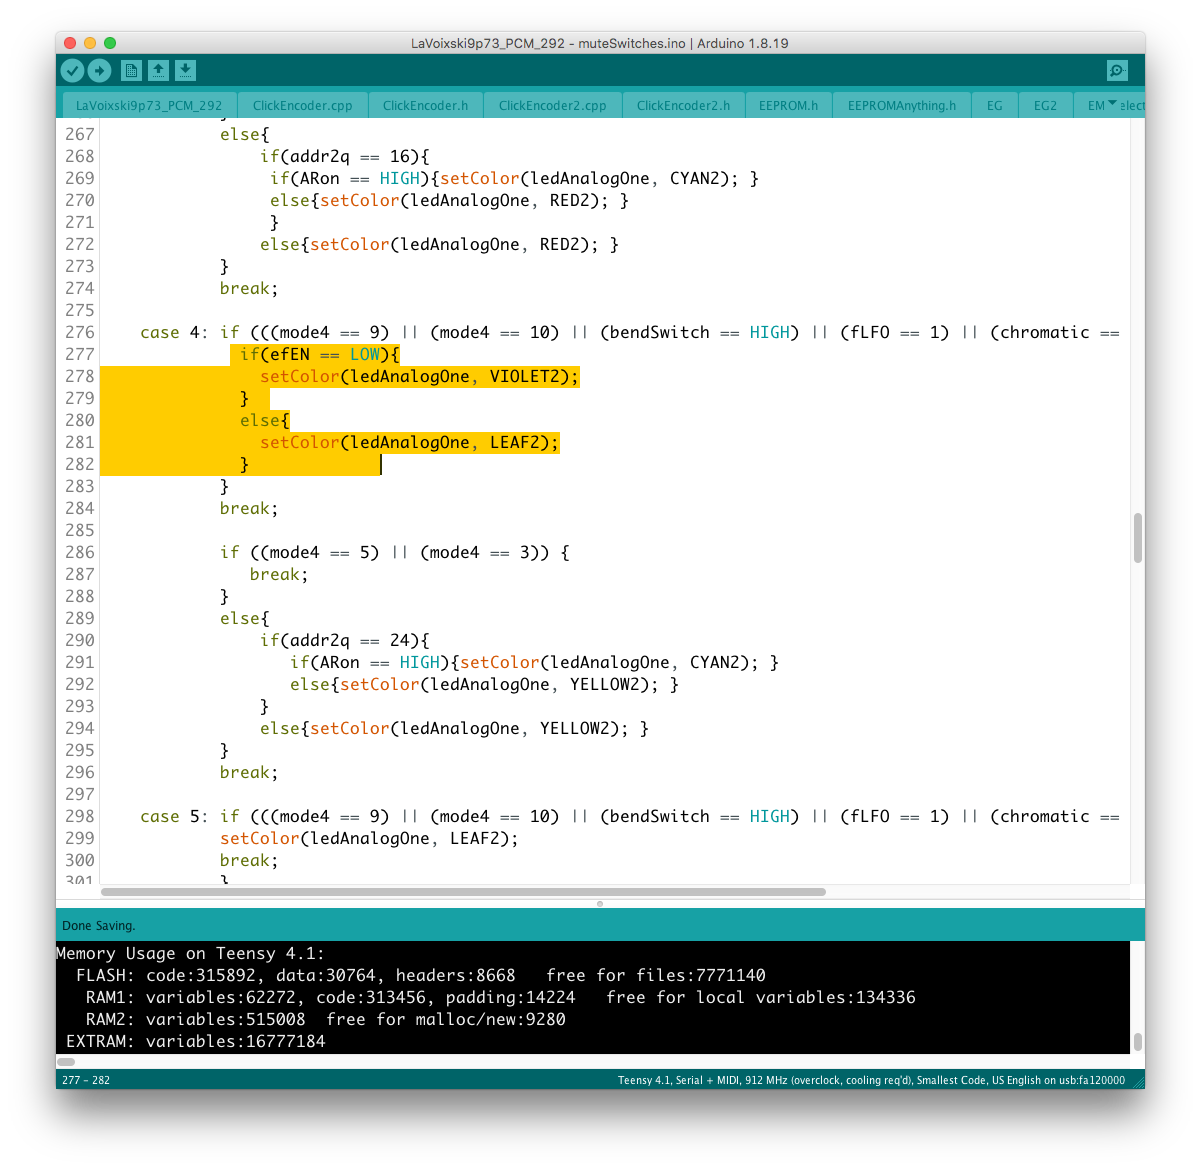Viewport: 1201px width, 1169px height.
Task: Open the Serial Monitor magnifier icon
Action: coord(1117,70)
